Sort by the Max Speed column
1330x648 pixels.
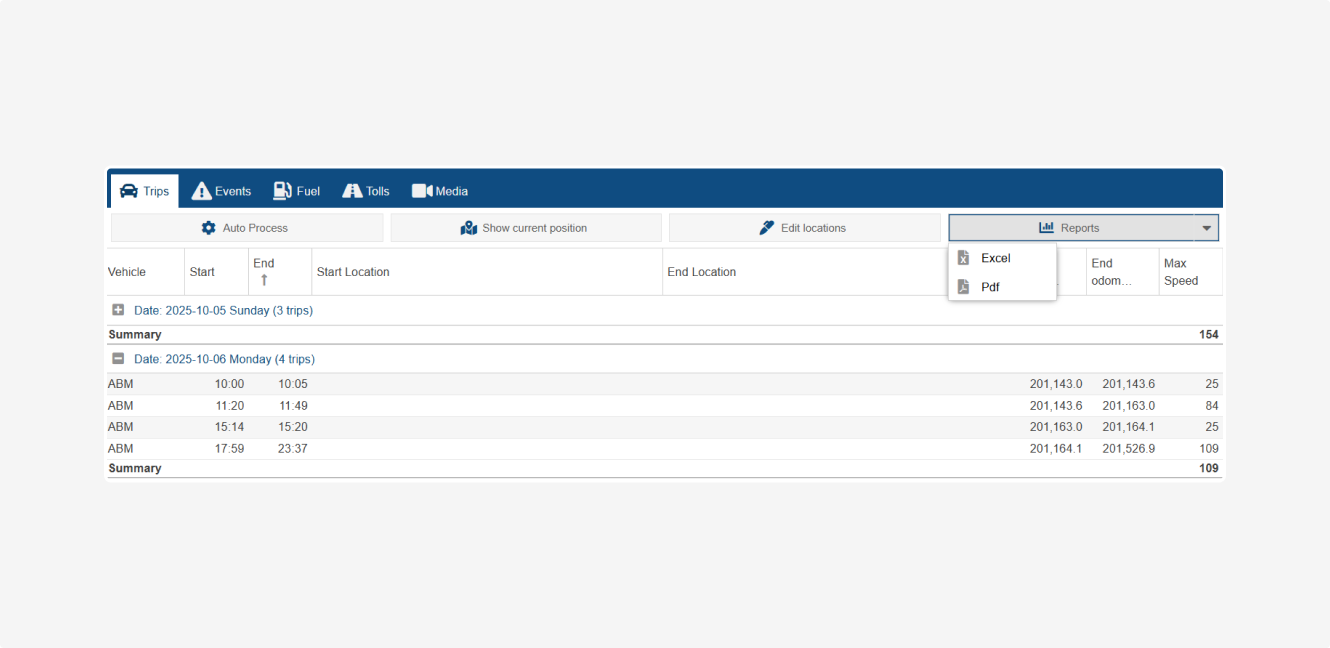[1181, 272]
